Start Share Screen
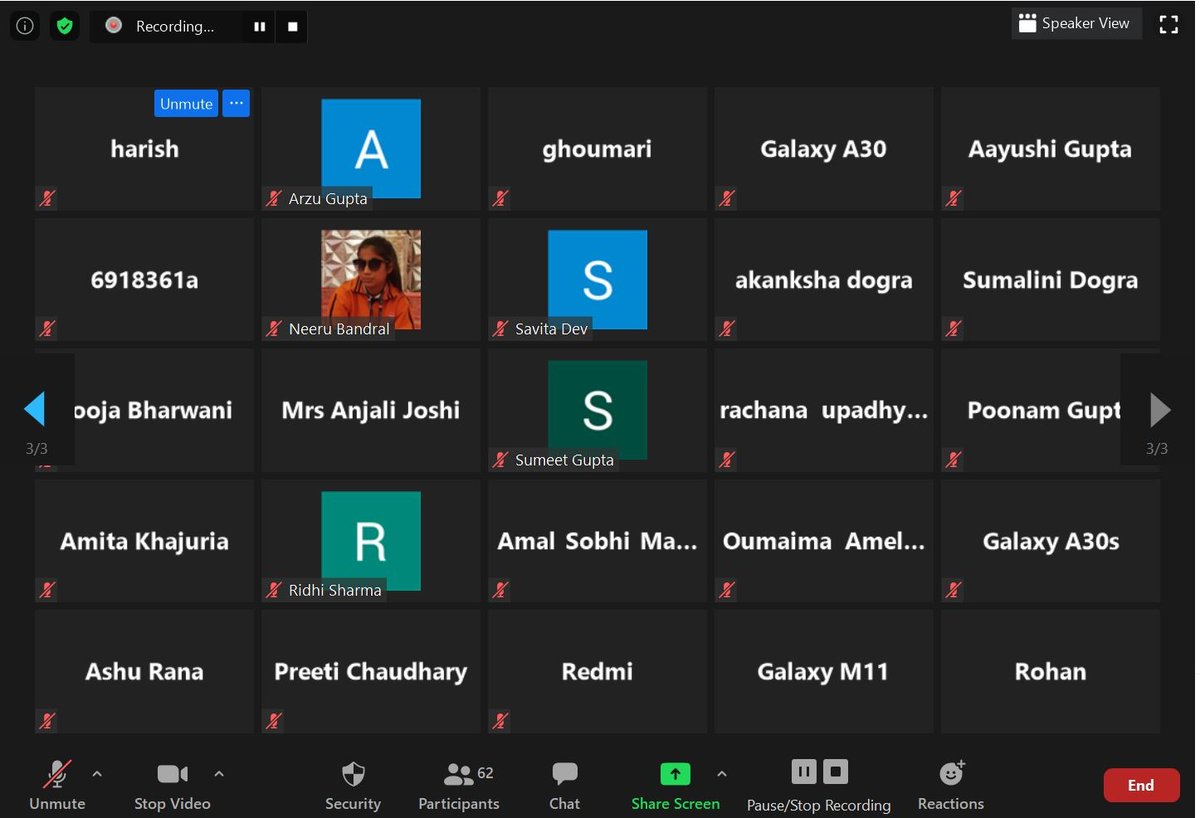 (675, 785)
